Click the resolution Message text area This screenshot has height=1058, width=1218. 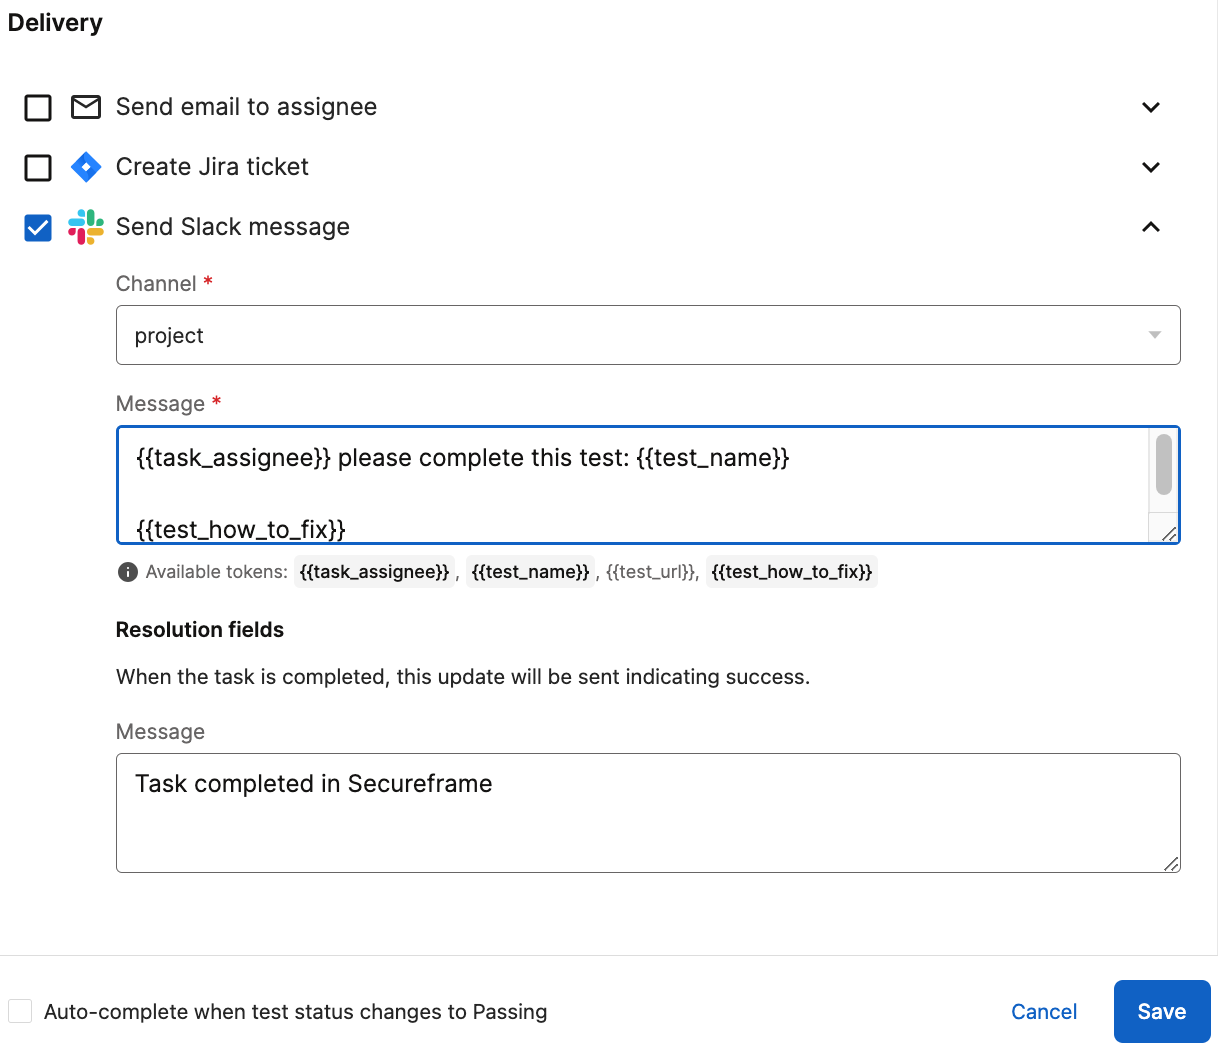tap(648, 813)
